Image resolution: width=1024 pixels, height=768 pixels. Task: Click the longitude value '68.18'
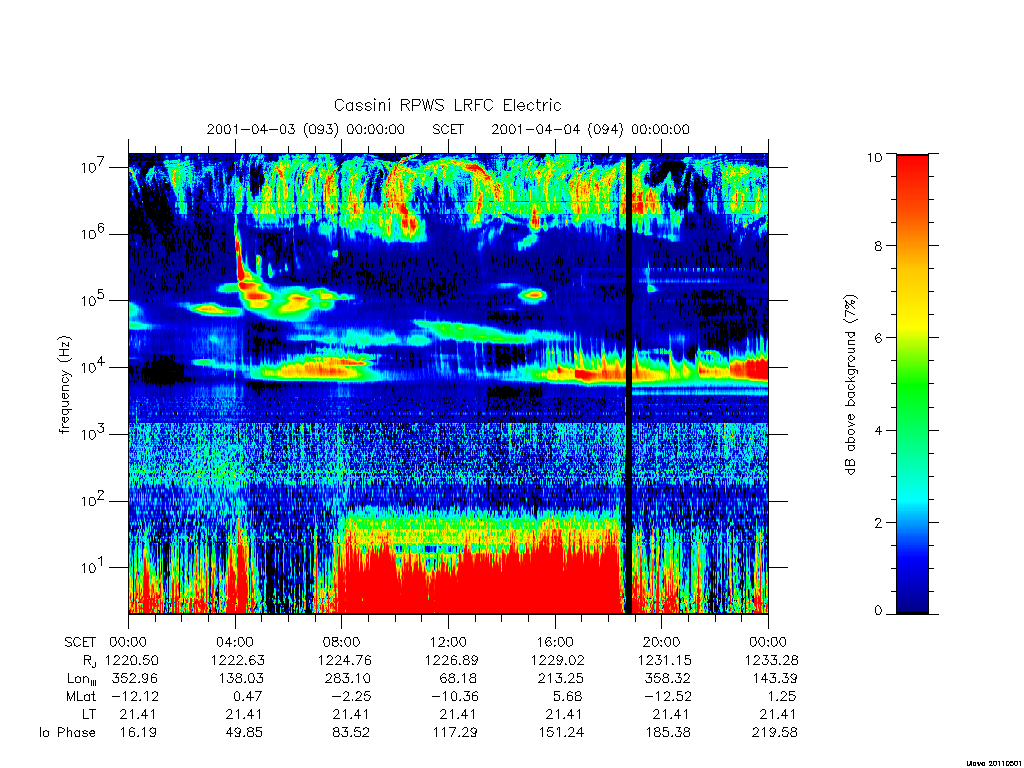click(458, 679)
